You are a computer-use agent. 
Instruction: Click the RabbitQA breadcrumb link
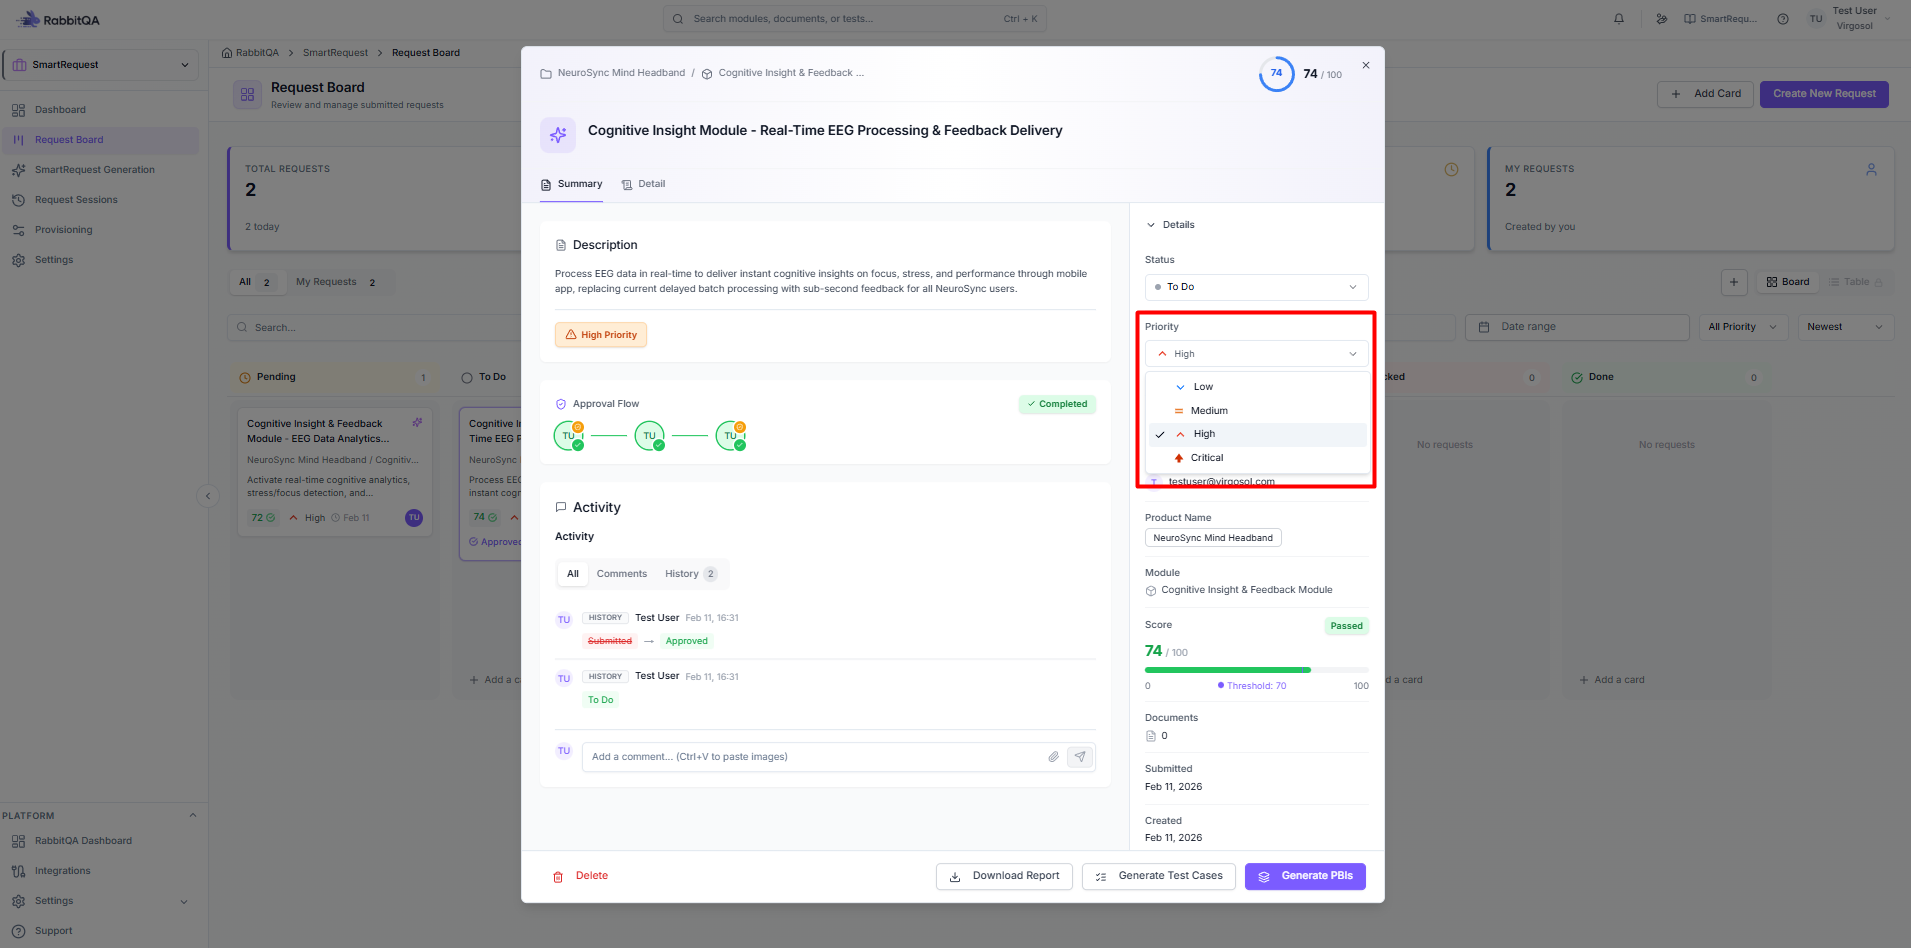point(250,53)
